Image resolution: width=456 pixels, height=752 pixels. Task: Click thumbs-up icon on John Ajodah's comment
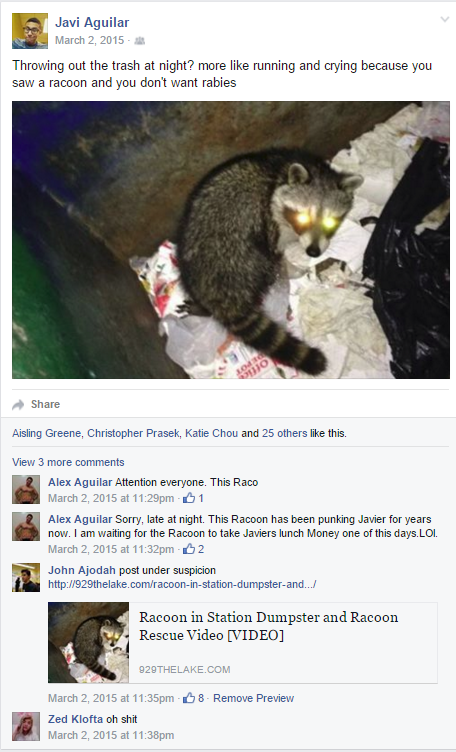pyautogui.click(x=189, y=698)
